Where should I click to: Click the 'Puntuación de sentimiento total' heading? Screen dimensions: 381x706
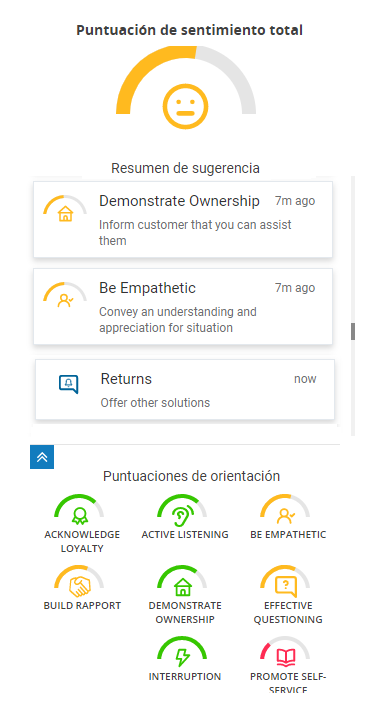189,30
